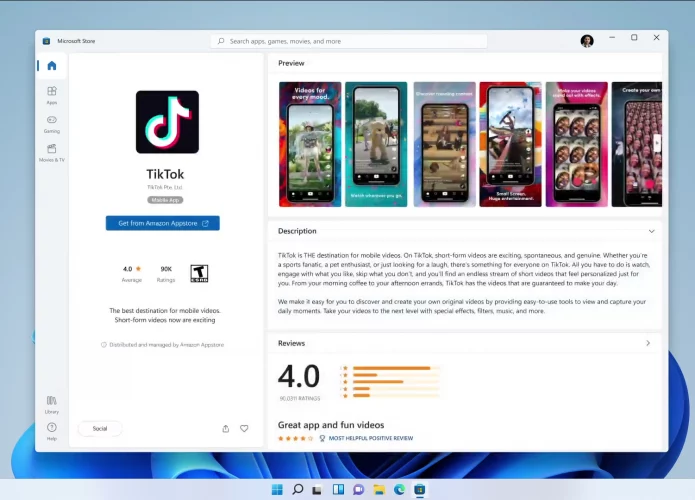Click the most helpful review badge icon

pos(322,438)
